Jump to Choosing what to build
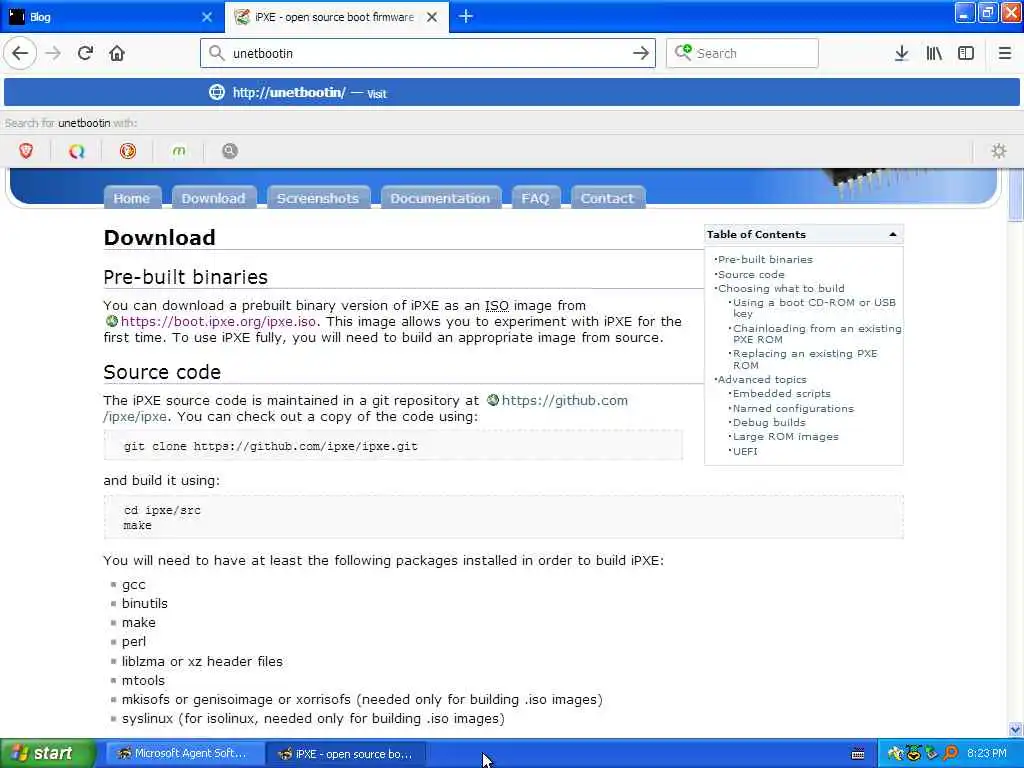 pos(781,288)
